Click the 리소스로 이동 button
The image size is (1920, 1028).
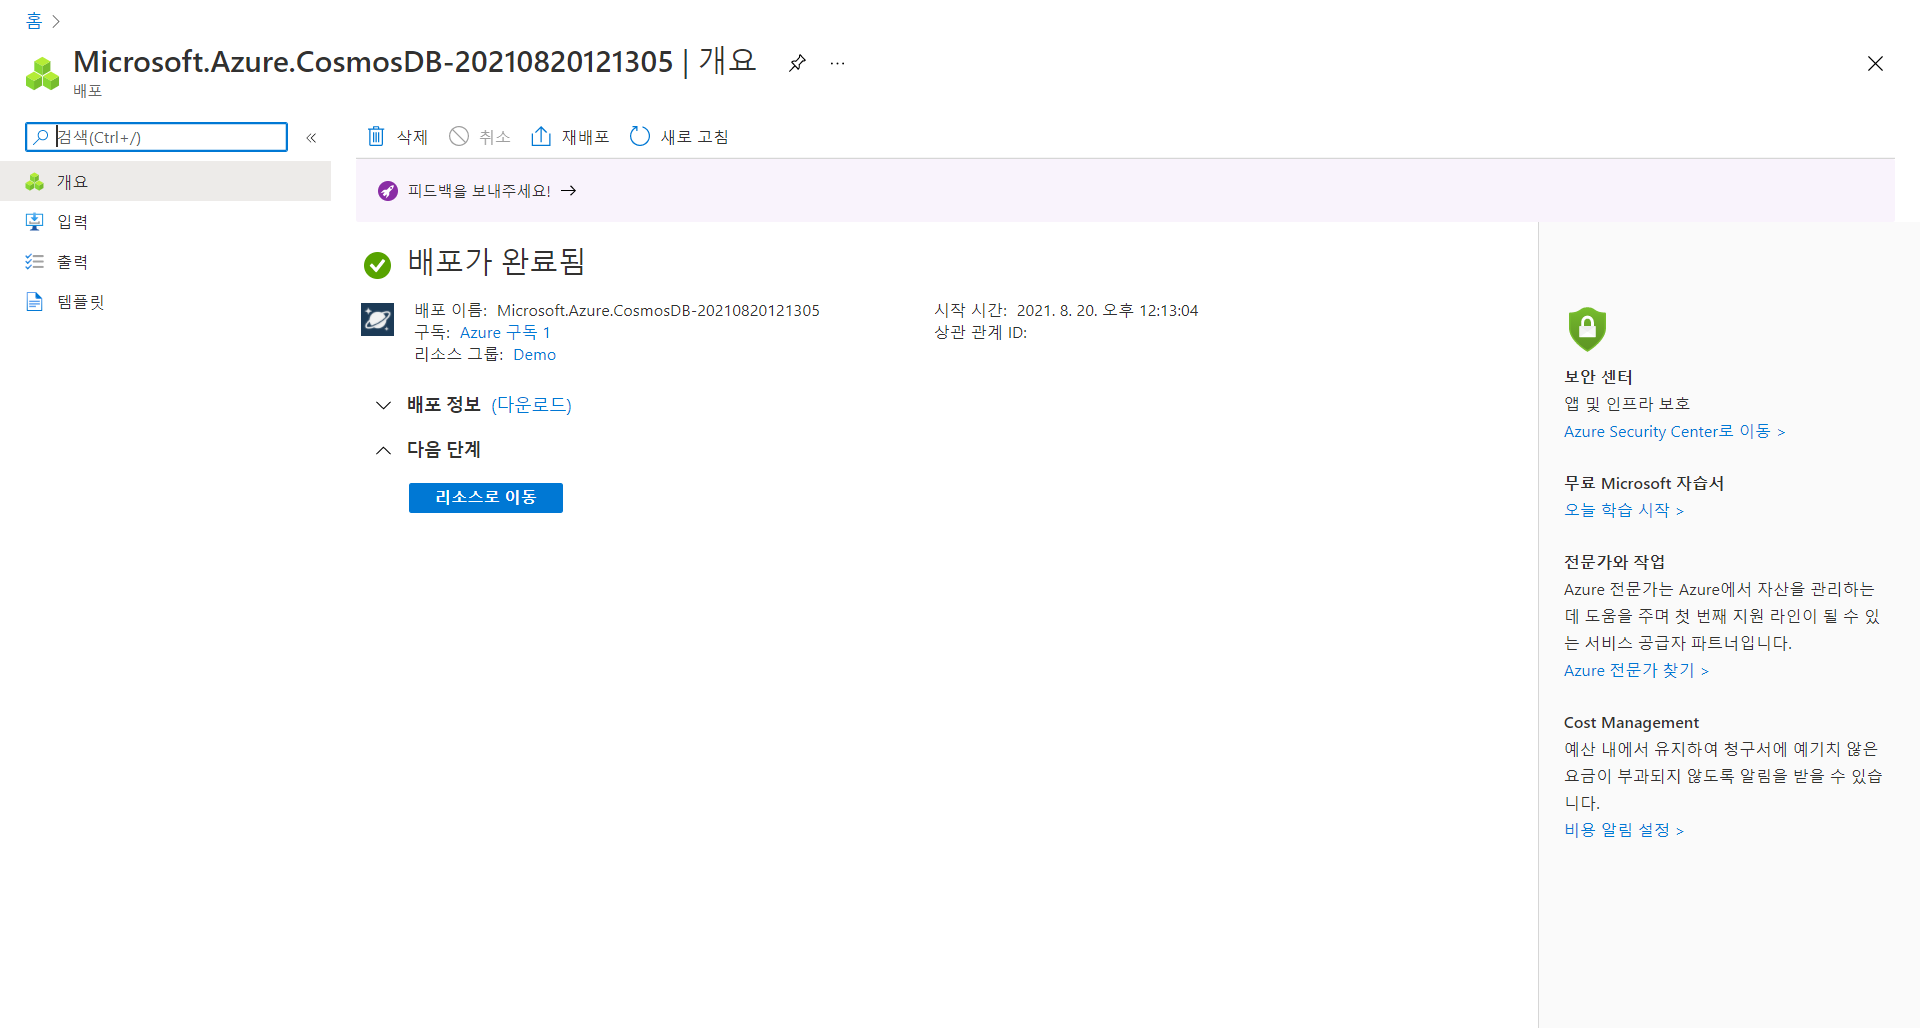point(486,497)
